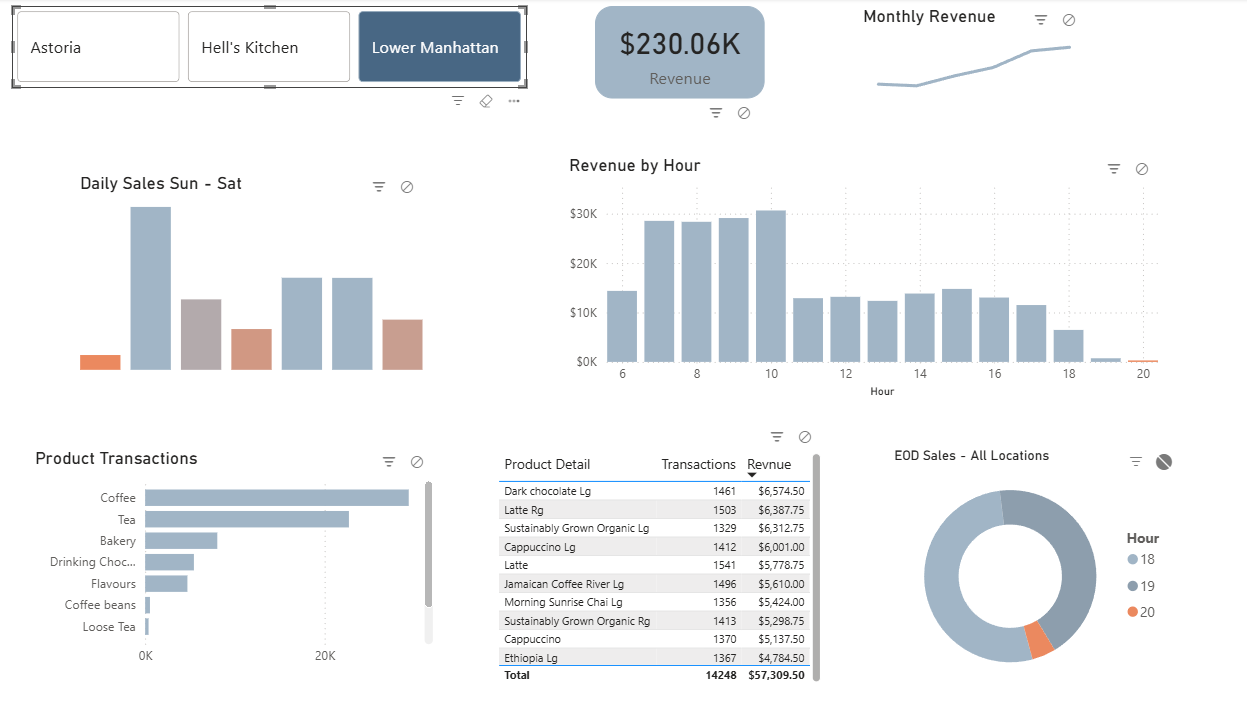The image size is (1247, 714).
Task: Select the $230.06K Revenue card
Action: [x=679, y=53]
